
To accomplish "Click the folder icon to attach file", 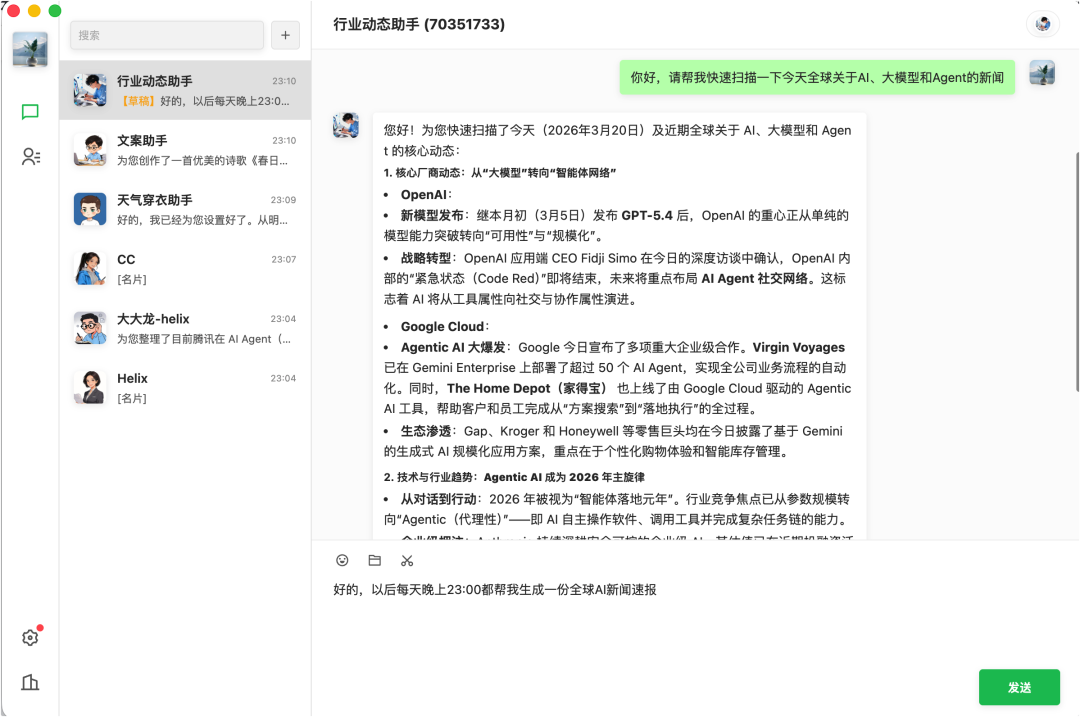I will [x=374, y=561].
